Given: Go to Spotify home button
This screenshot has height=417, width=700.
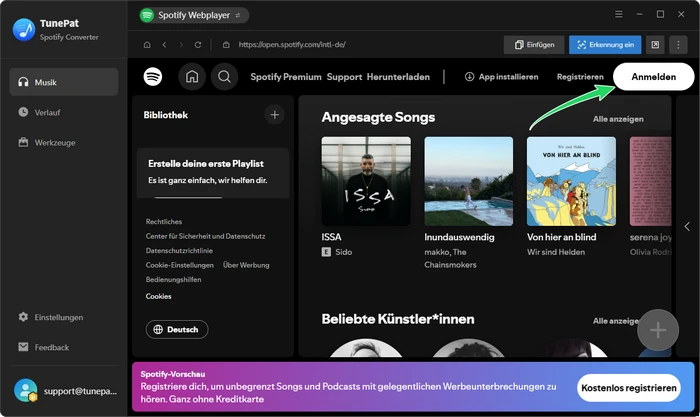Looking at the screenshot, I should pos(192,77).
